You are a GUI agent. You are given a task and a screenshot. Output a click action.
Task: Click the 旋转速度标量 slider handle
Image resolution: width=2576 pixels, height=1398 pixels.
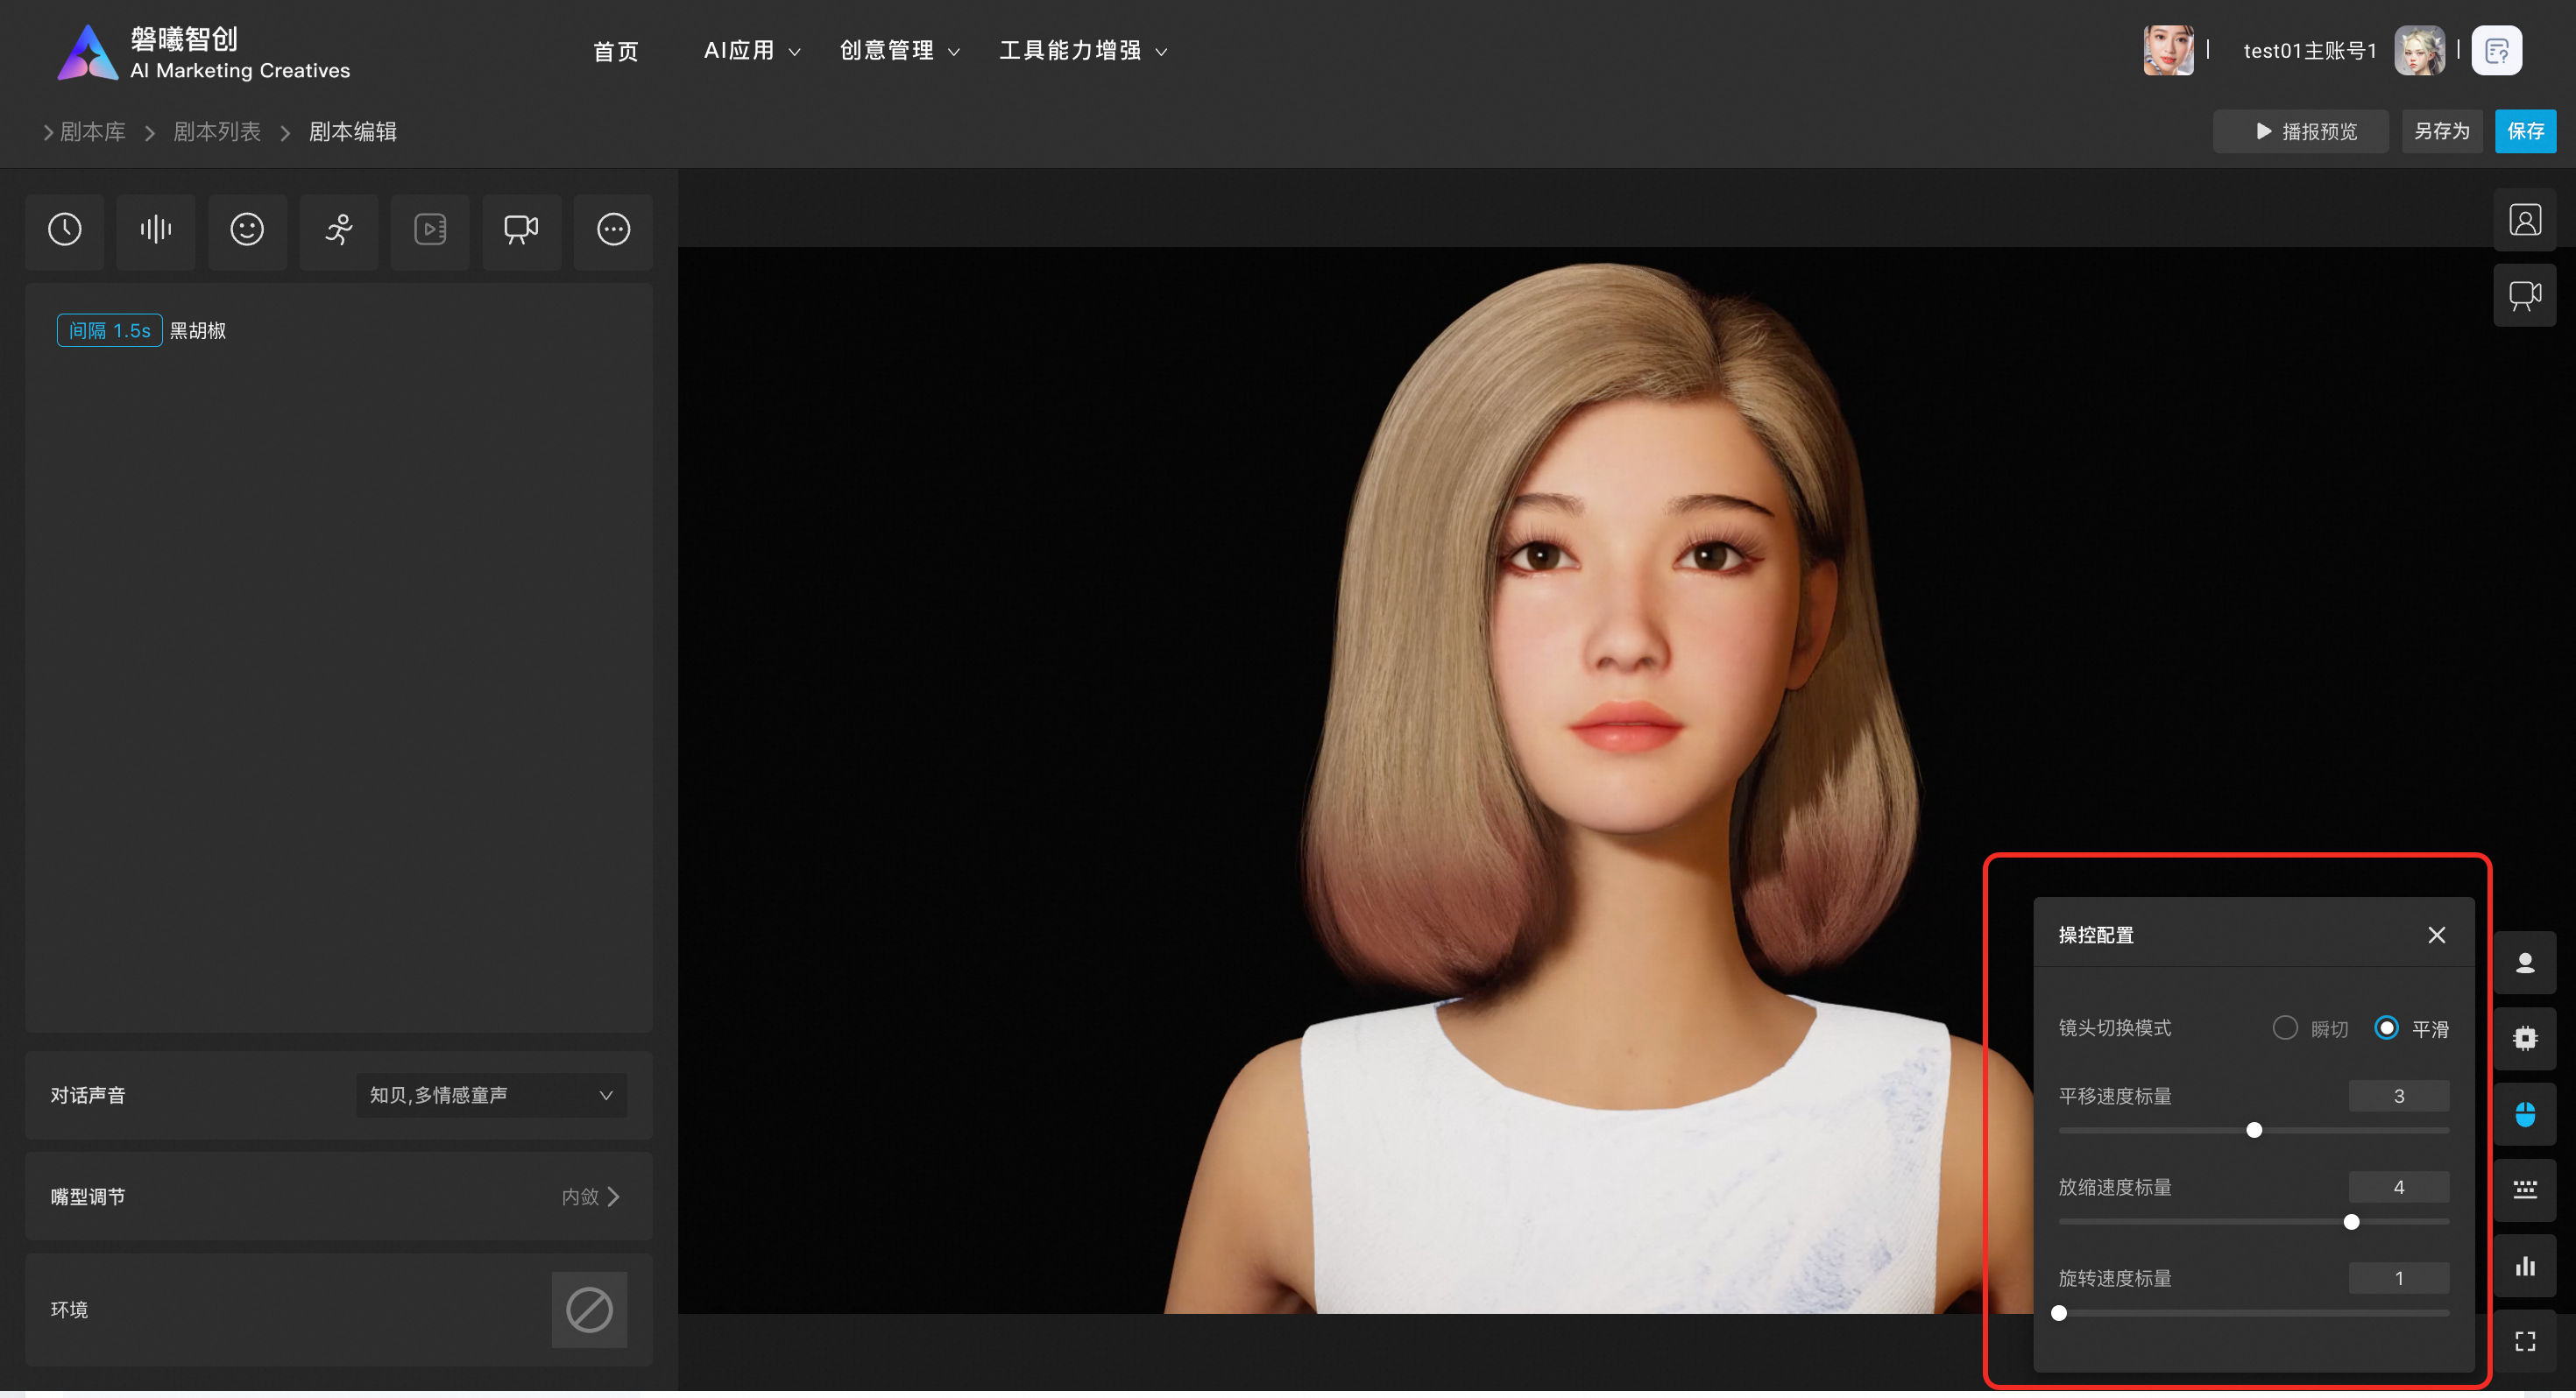2059,1313
